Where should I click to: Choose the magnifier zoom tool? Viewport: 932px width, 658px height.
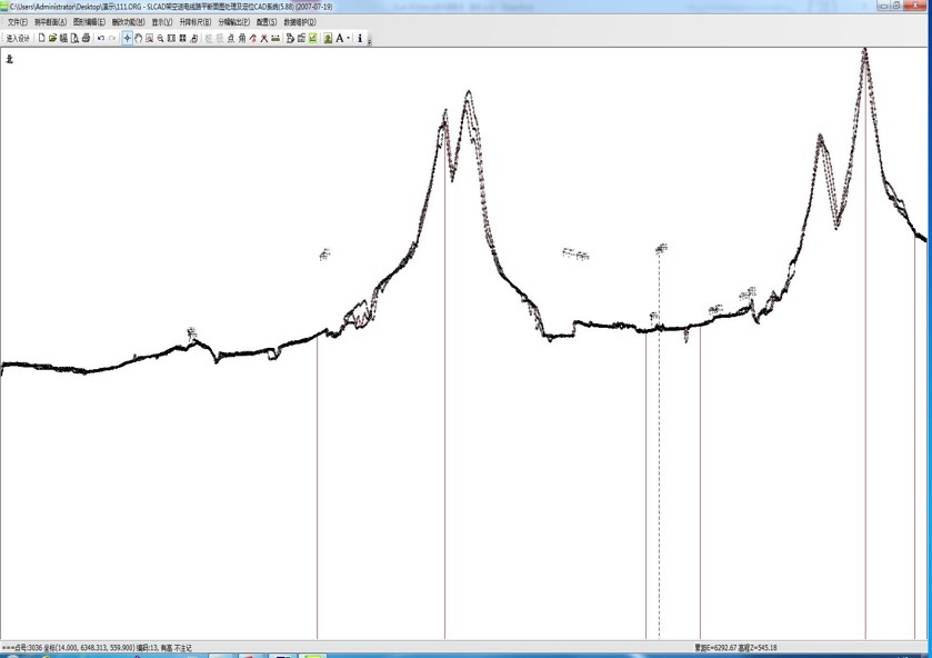pyautogui.click(x=160, y=38)
